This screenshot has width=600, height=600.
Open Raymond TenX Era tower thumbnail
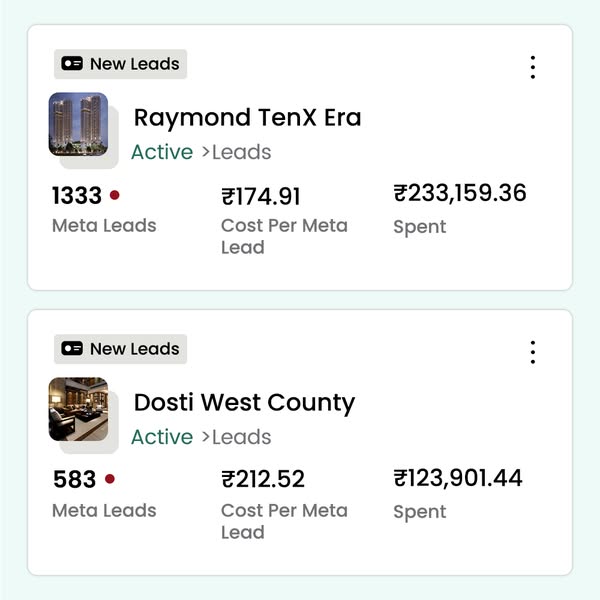78,124
